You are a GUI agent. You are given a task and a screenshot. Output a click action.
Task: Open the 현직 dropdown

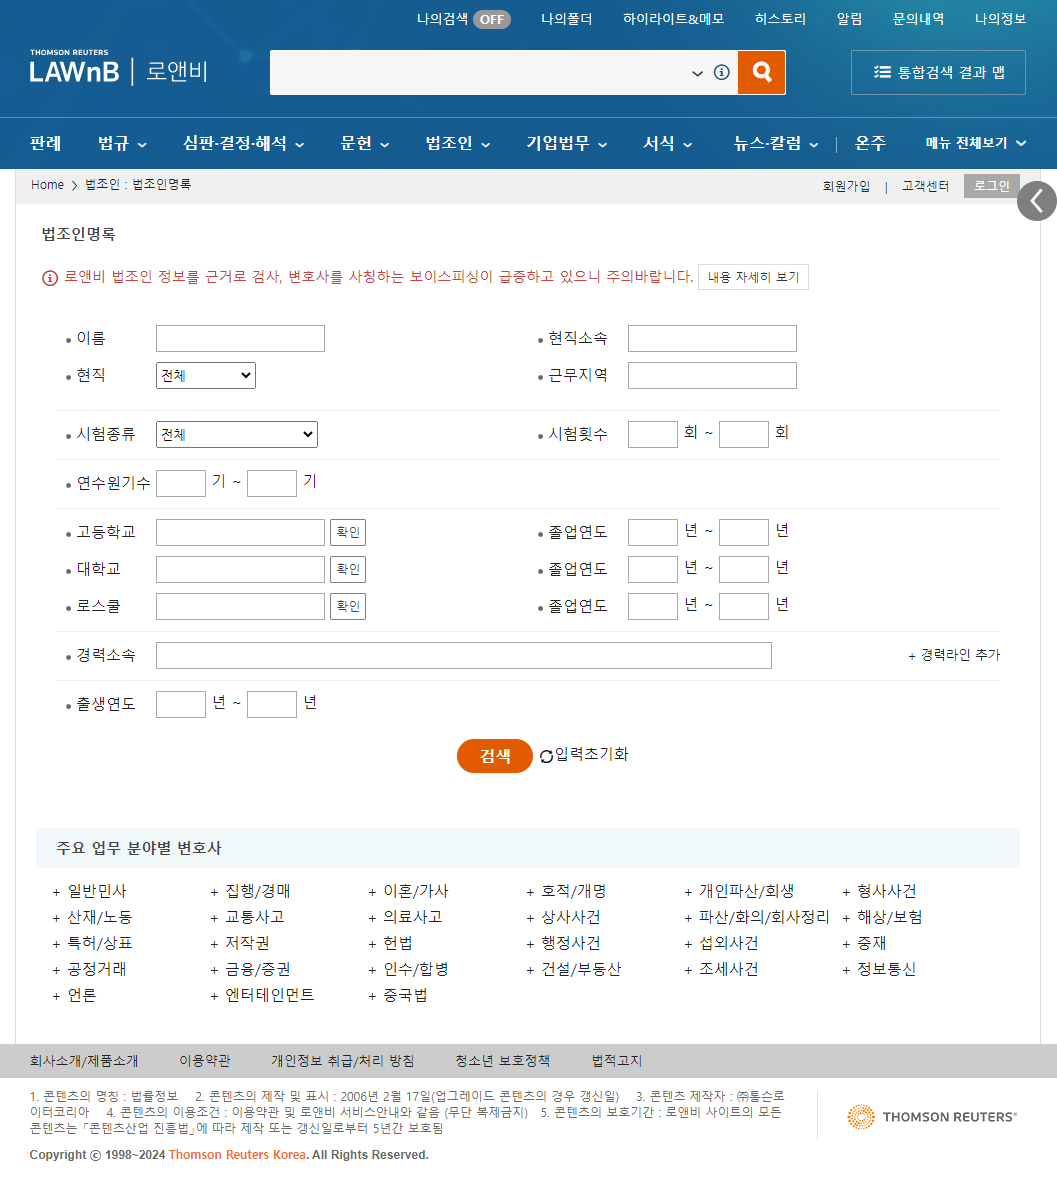206,375
